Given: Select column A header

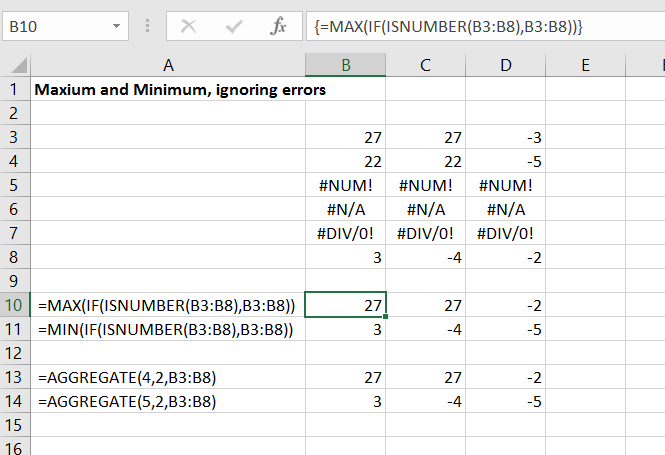Looking at the screenshot, I should (167, 66).
